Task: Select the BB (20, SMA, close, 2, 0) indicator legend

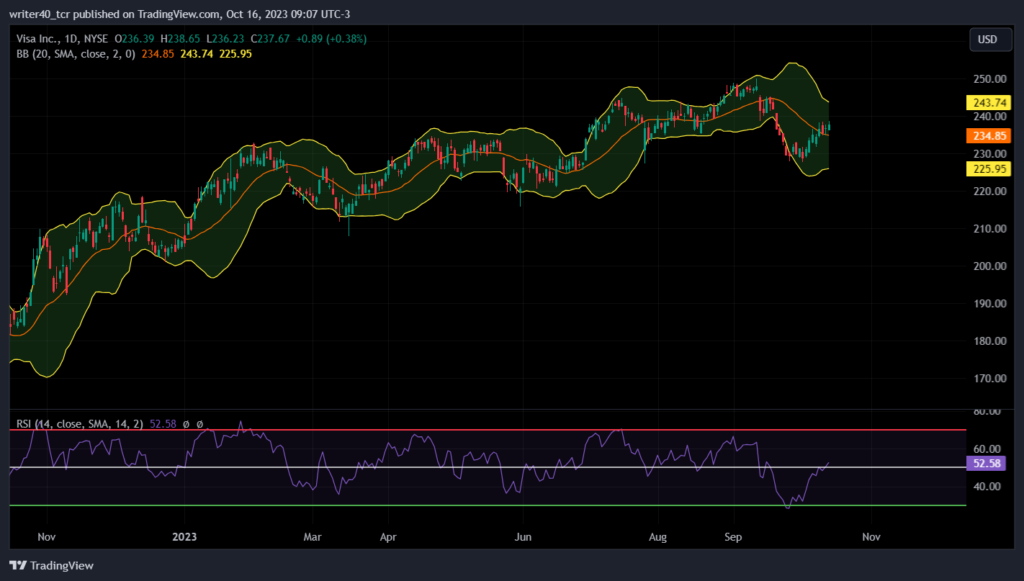Action: (x=76, y=54)
